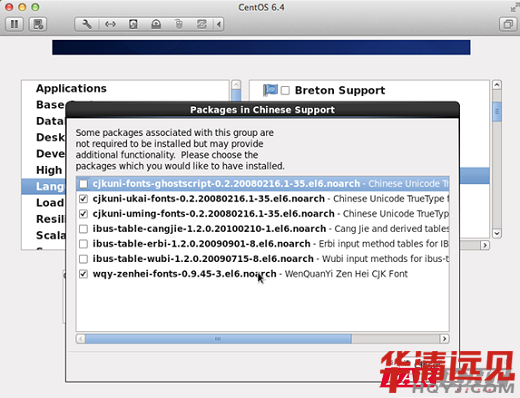Uncheck wqy-zenhei-fonts package
Viewport: 520px width, 398px height.
[83, 274]
